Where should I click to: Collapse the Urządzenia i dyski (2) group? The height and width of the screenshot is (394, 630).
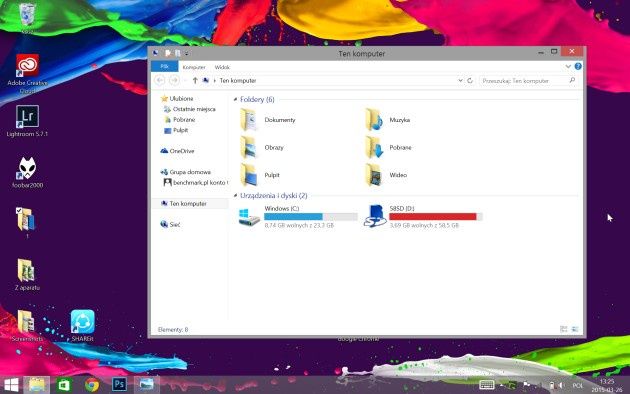click(235, 196)
